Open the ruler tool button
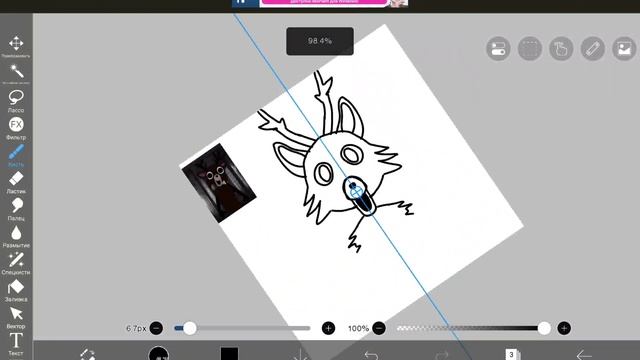640x360 pixels. coord(593,49)
